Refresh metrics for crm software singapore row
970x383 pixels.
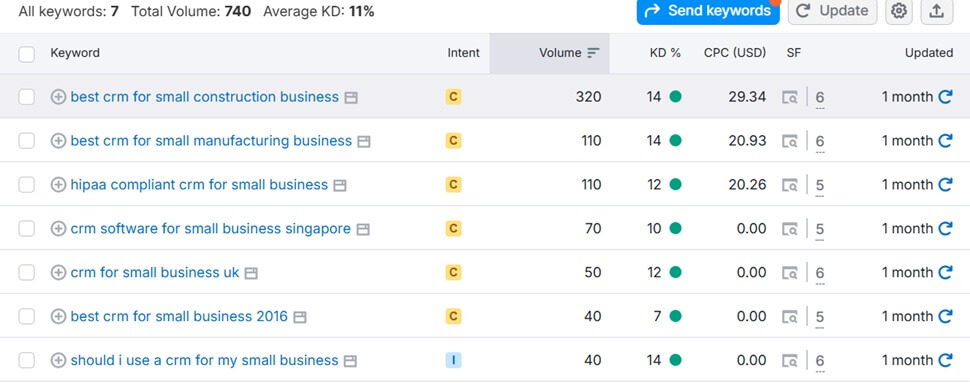click(x=945, y=229)
